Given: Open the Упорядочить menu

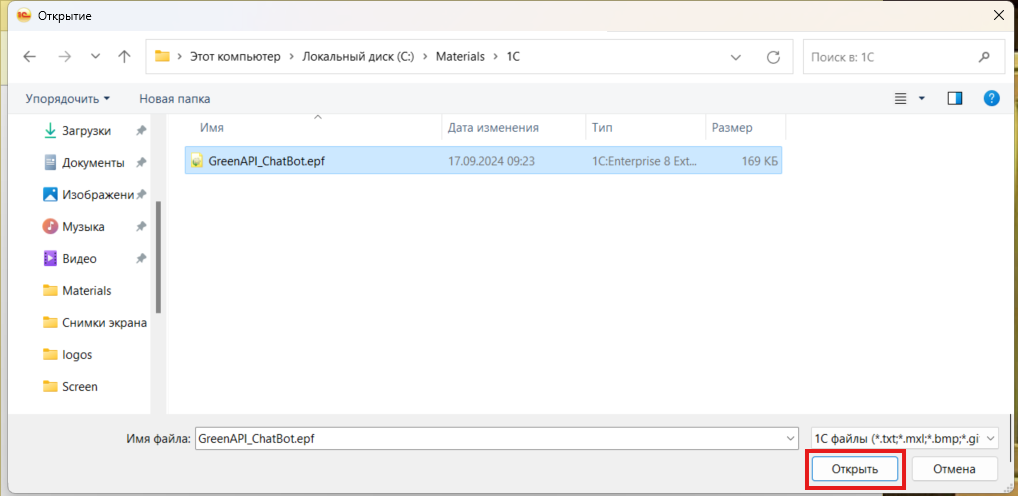Looking at the screenshot, I should coord(67,99).
